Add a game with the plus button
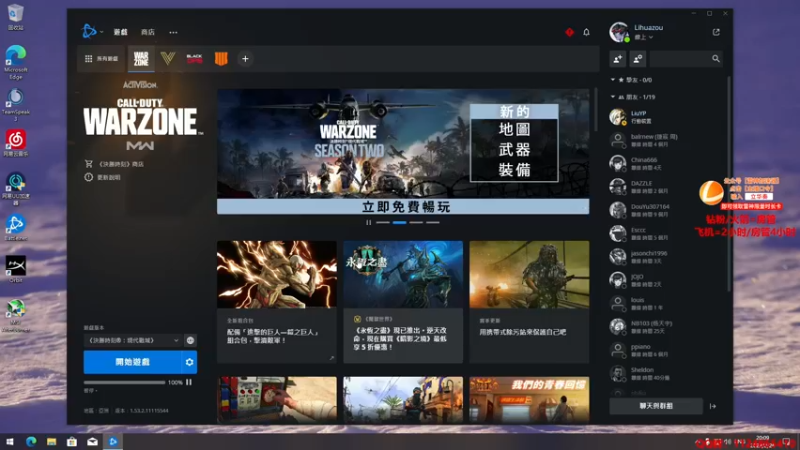Viewport: 800px width, 450px height. click(245, 59)
